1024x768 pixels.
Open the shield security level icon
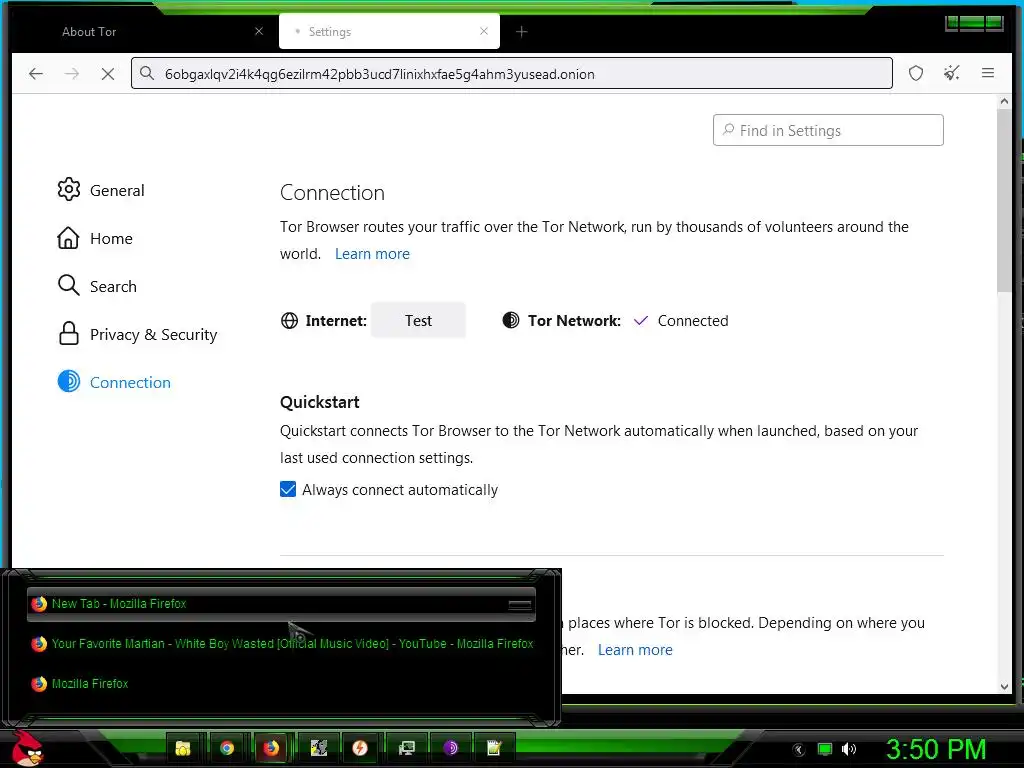916,73
